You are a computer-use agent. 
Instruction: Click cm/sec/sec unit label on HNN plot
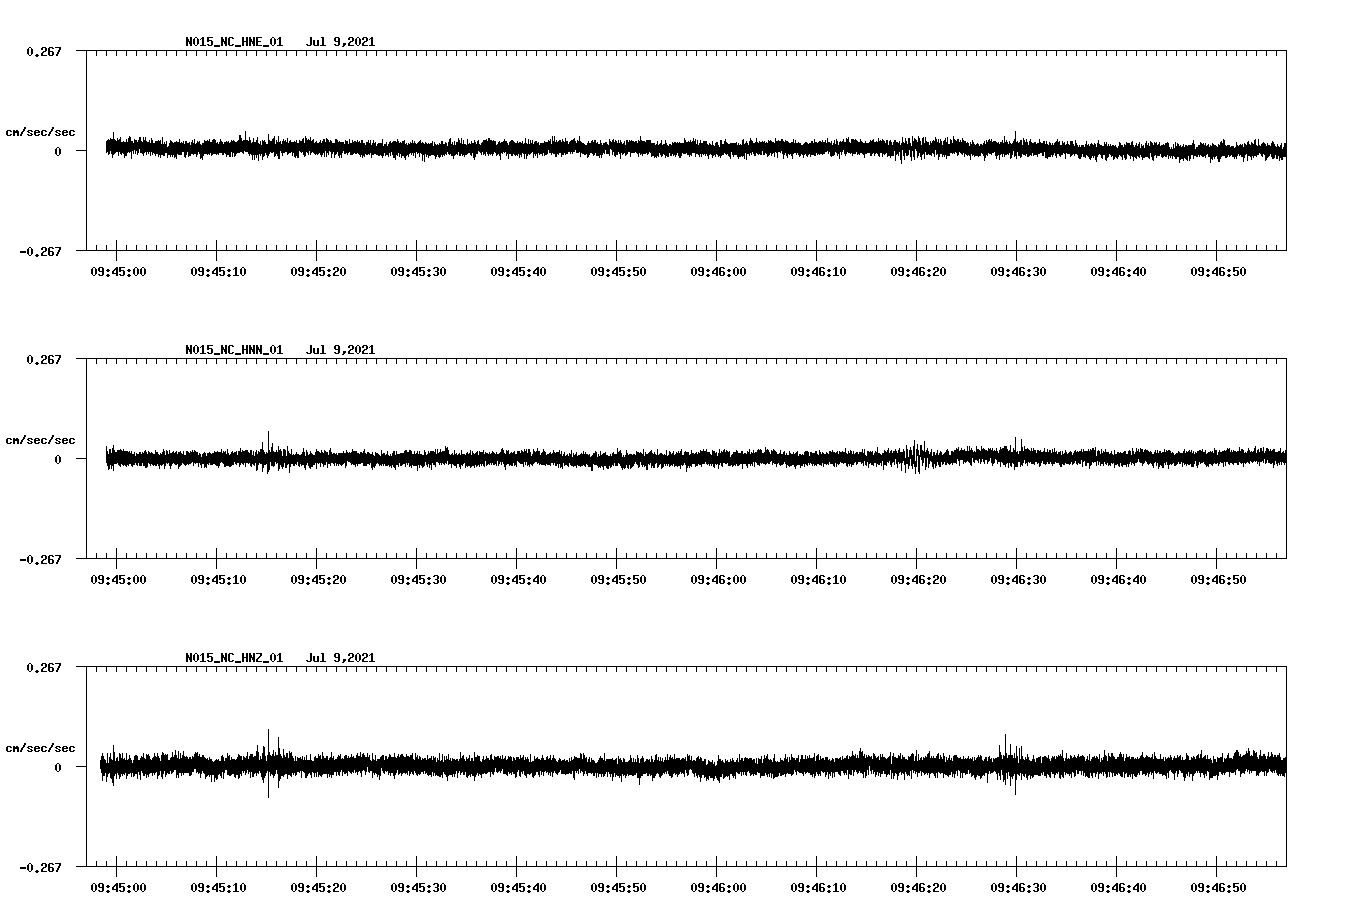41,440
